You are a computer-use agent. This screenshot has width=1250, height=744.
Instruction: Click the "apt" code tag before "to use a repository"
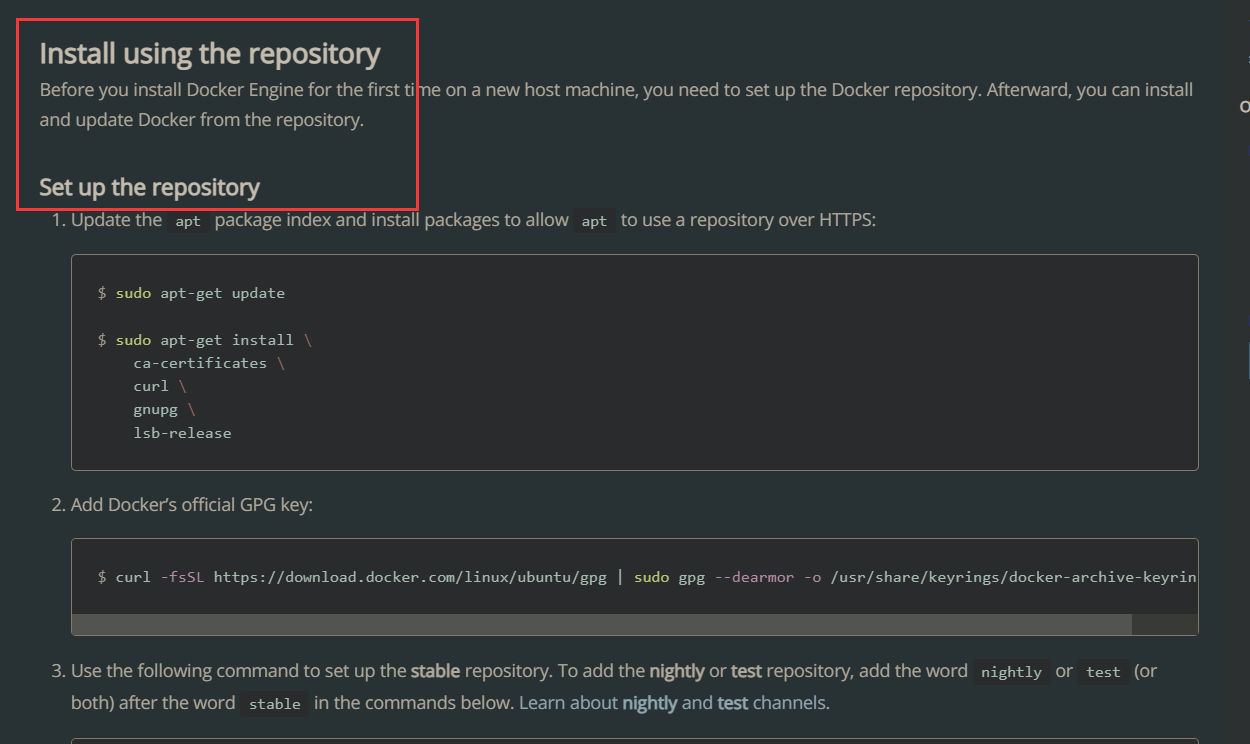pos(594,221)
